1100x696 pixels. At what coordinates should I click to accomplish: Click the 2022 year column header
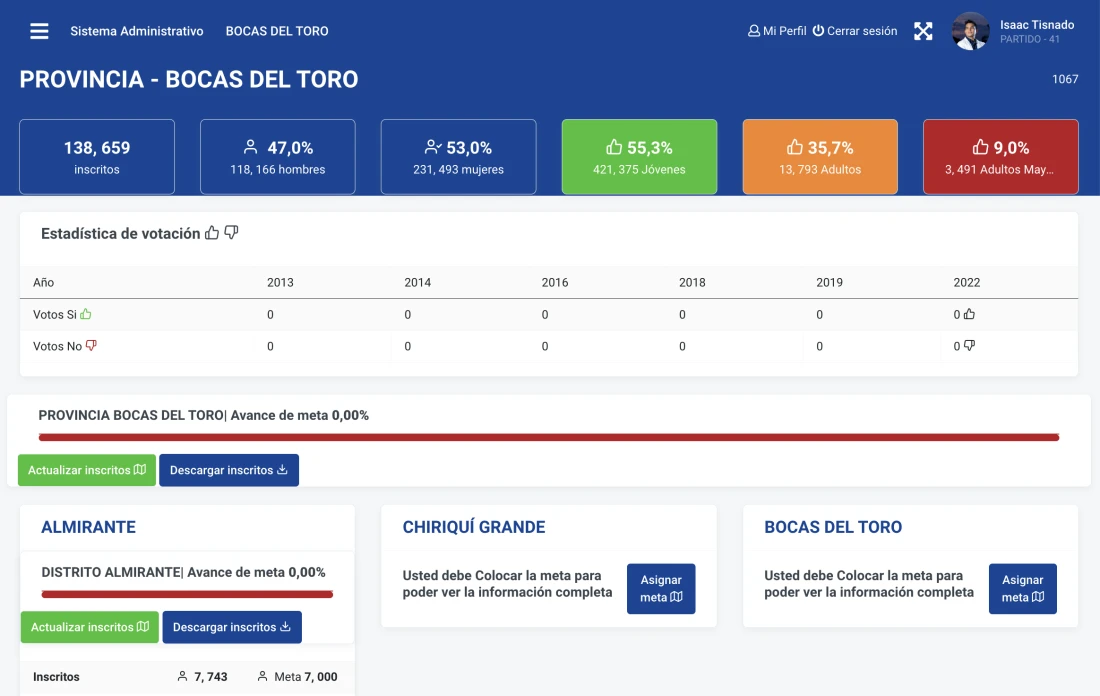click(967, 282)
